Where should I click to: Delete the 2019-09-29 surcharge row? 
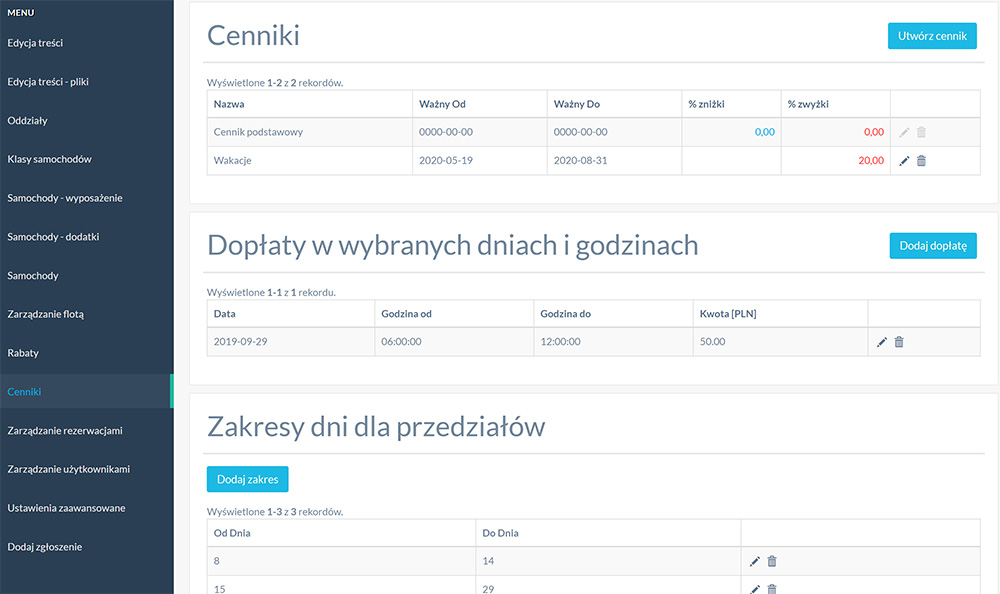click(x=899, y=342)
